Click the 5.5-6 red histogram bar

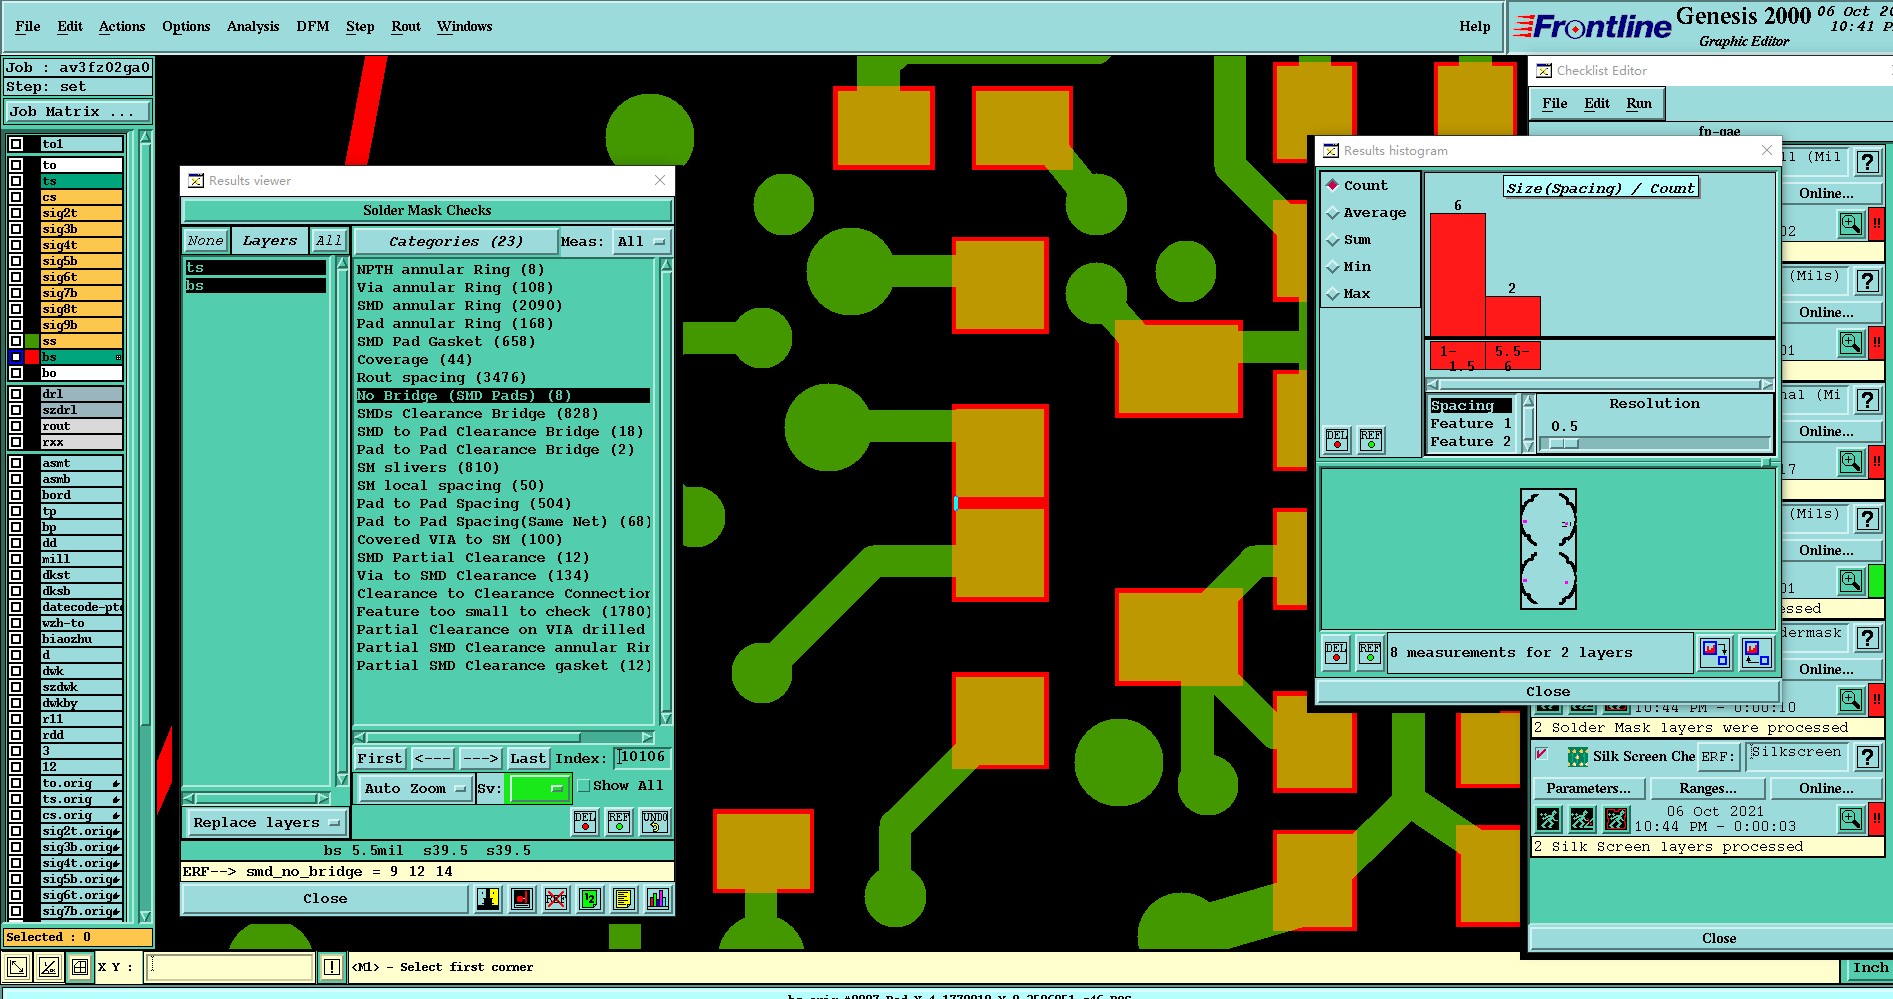[x=1512, y=316]
